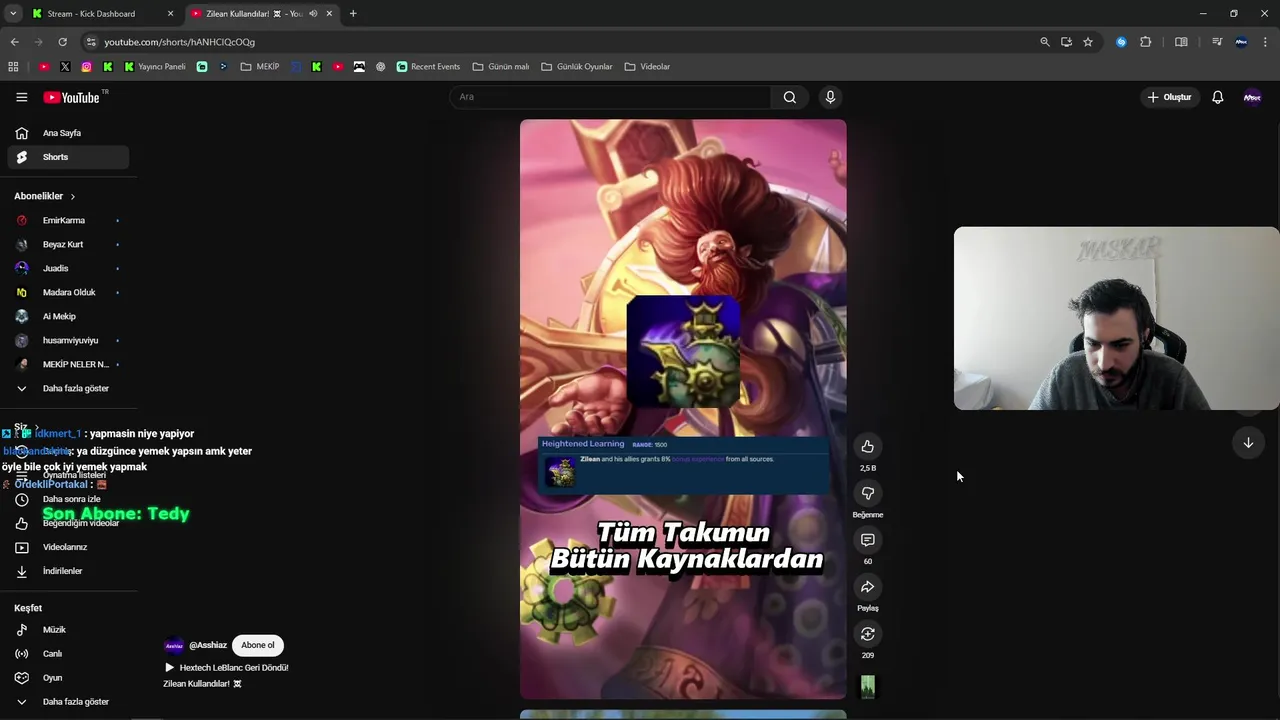The width and height of the screenshot is (1280, 720).
Task: Open the browser extensions puzzle icon
Action: tap(1146, 42)
